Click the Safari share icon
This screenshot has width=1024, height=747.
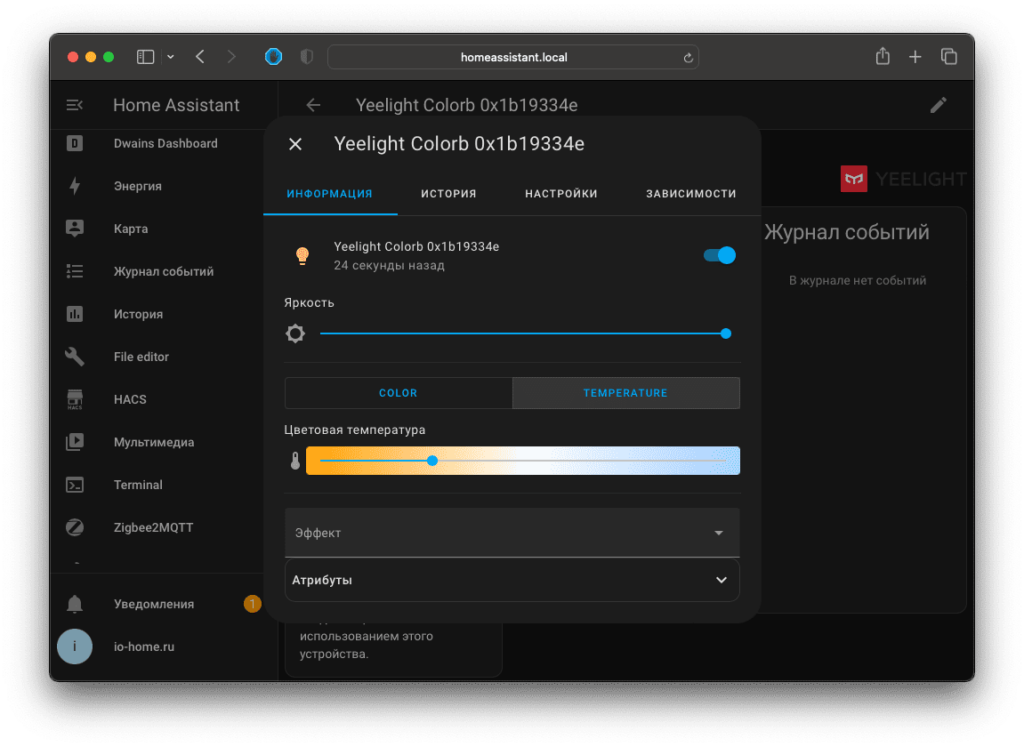point(882,56)
